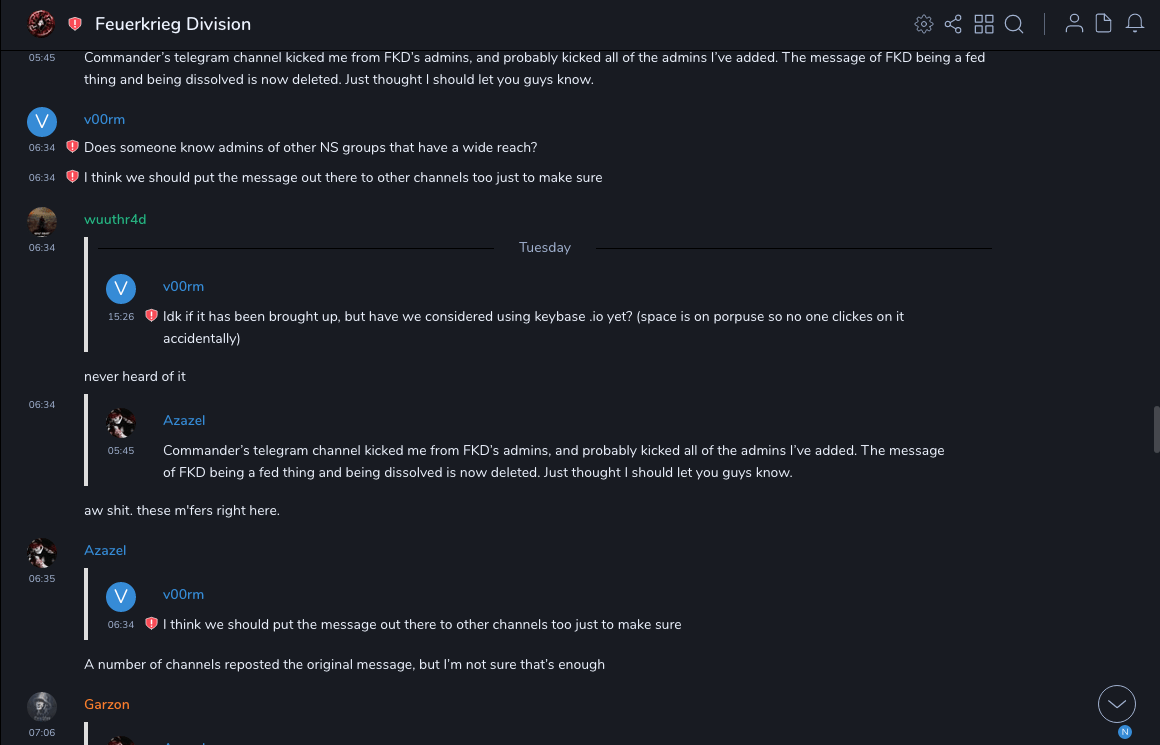Image resolution: width=1160 pixels, height=745 pixels.
Task: Open the channel settings gear icon
Action: point(924,24)
